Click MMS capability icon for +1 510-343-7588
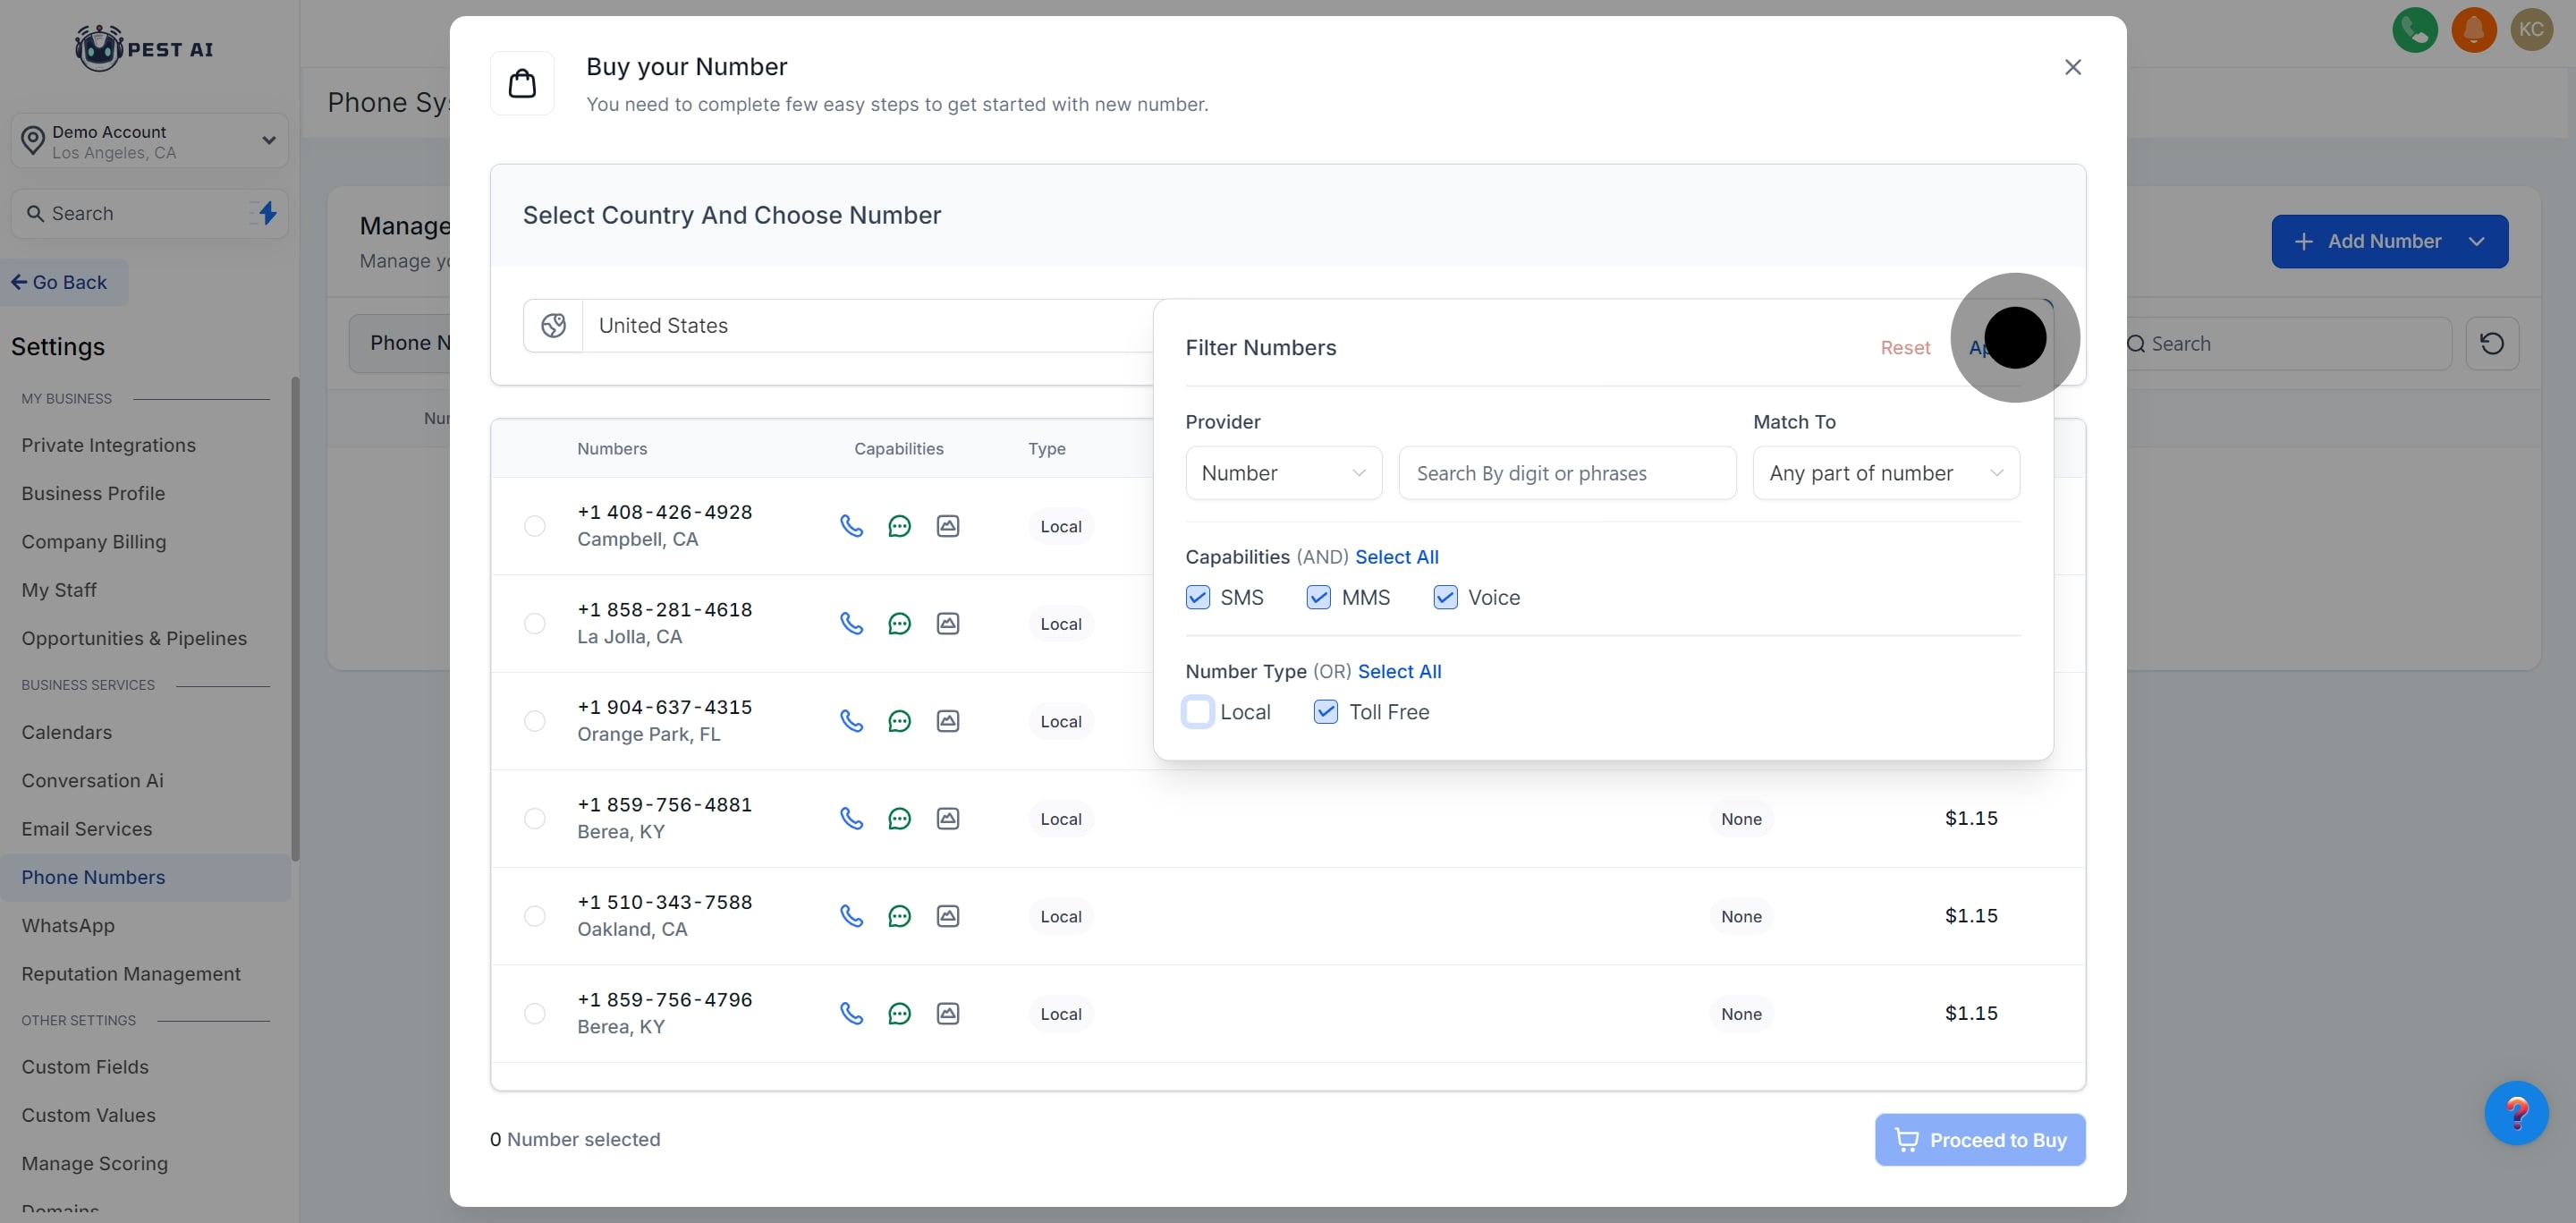Screen dimensions: 2576x1223 coord(947,916)
